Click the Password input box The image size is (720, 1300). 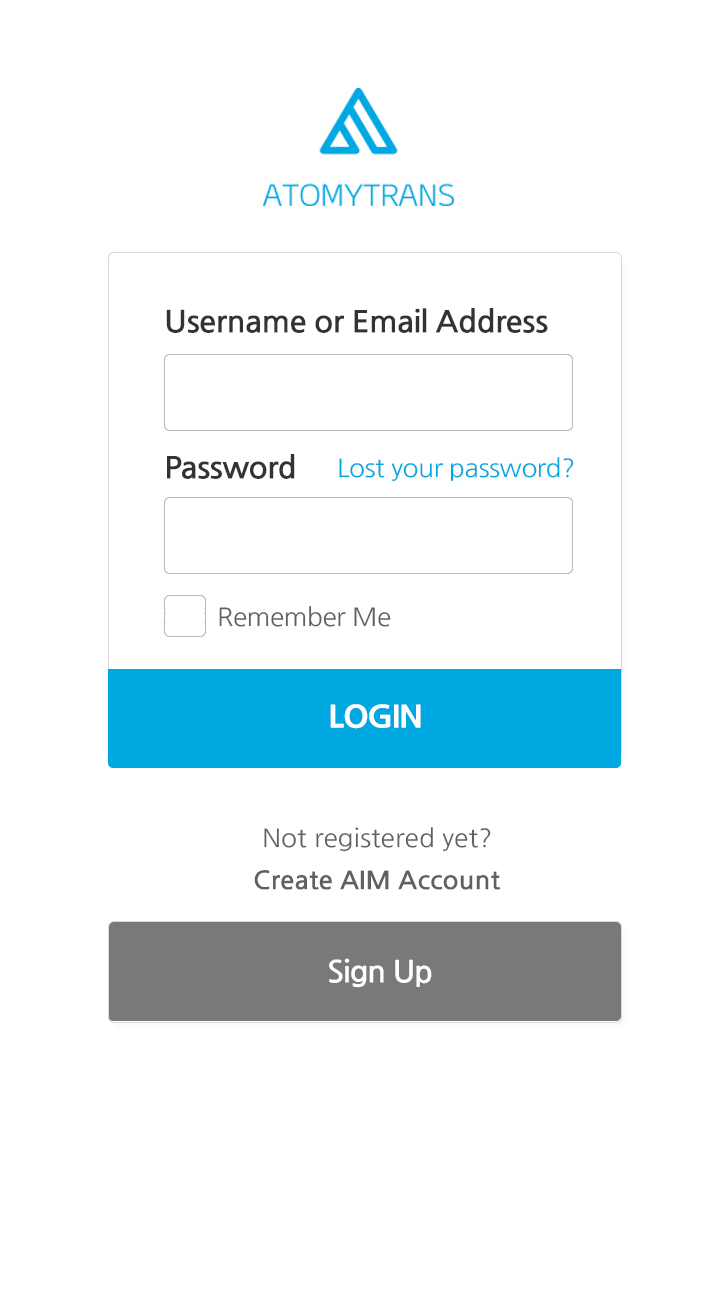[368, 535]
